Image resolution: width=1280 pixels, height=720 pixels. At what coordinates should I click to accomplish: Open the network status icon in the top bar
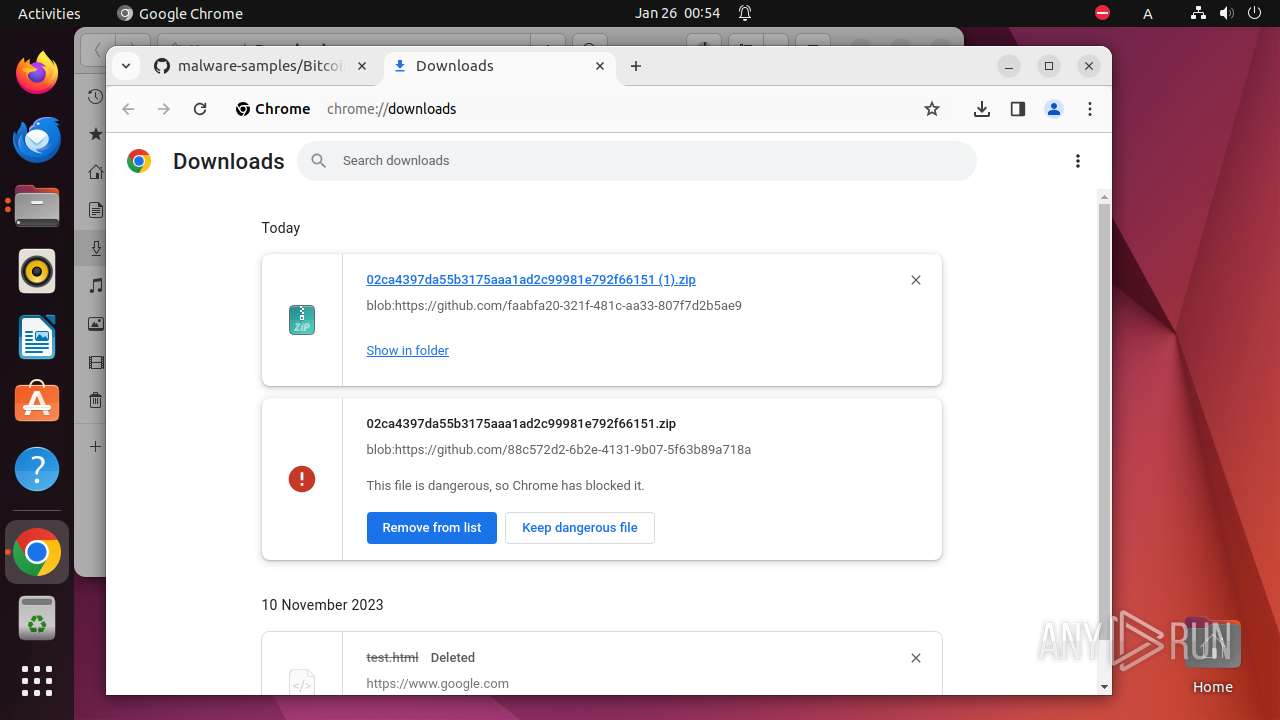1199,13
